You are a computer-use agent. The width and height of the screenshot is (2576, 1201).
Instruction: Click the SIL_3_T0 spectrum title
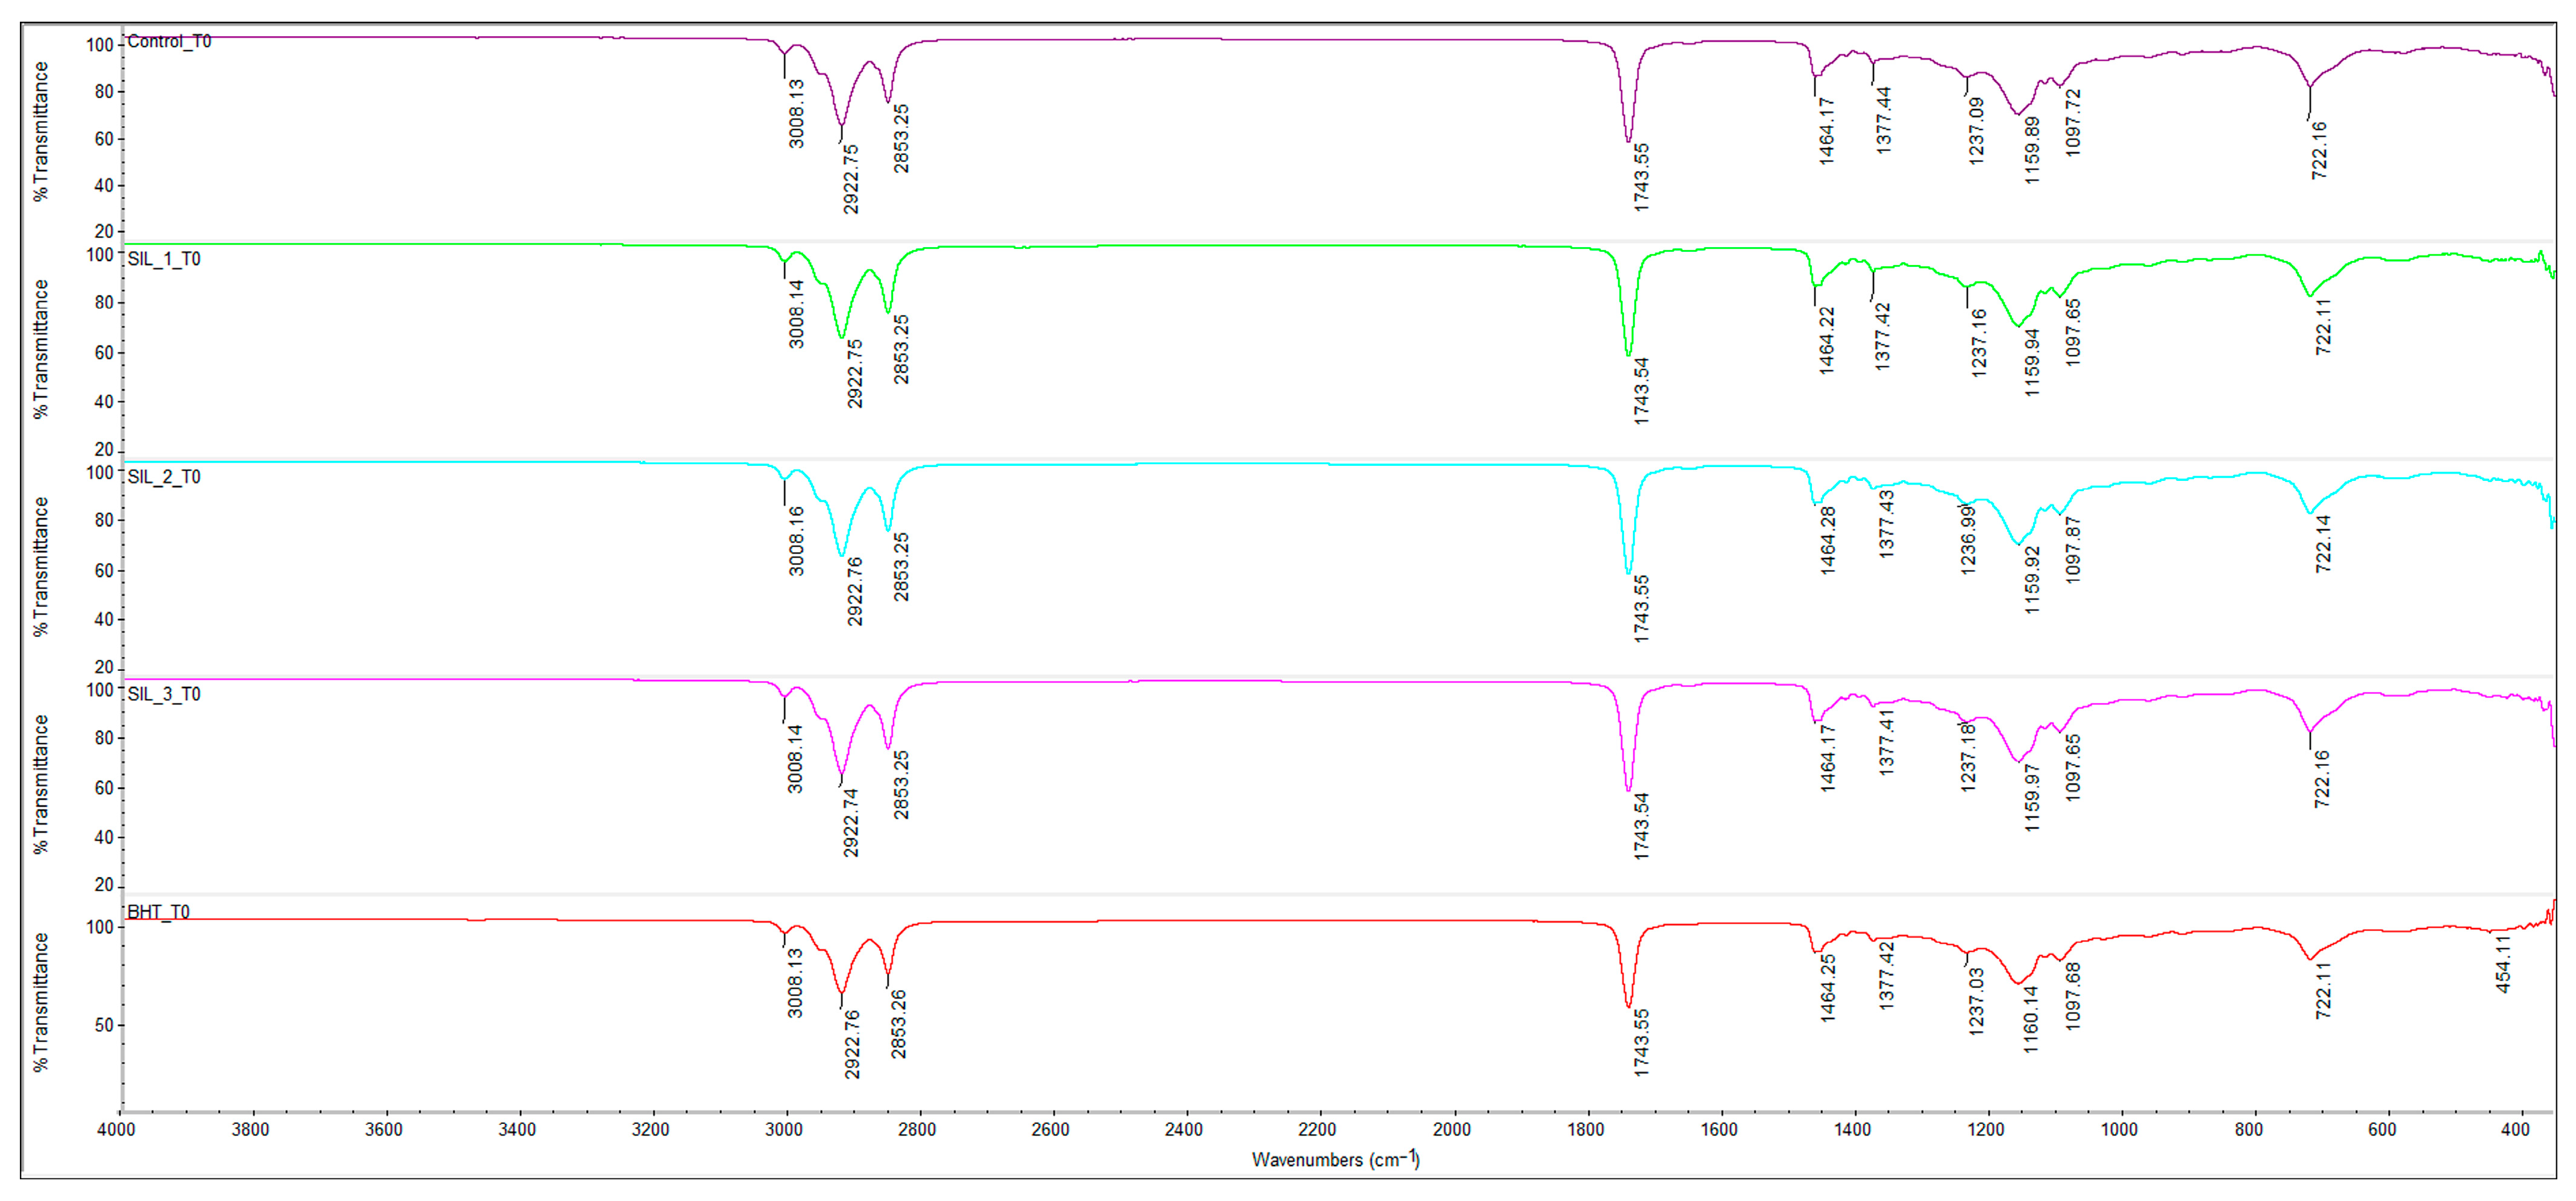coord(164,694)
